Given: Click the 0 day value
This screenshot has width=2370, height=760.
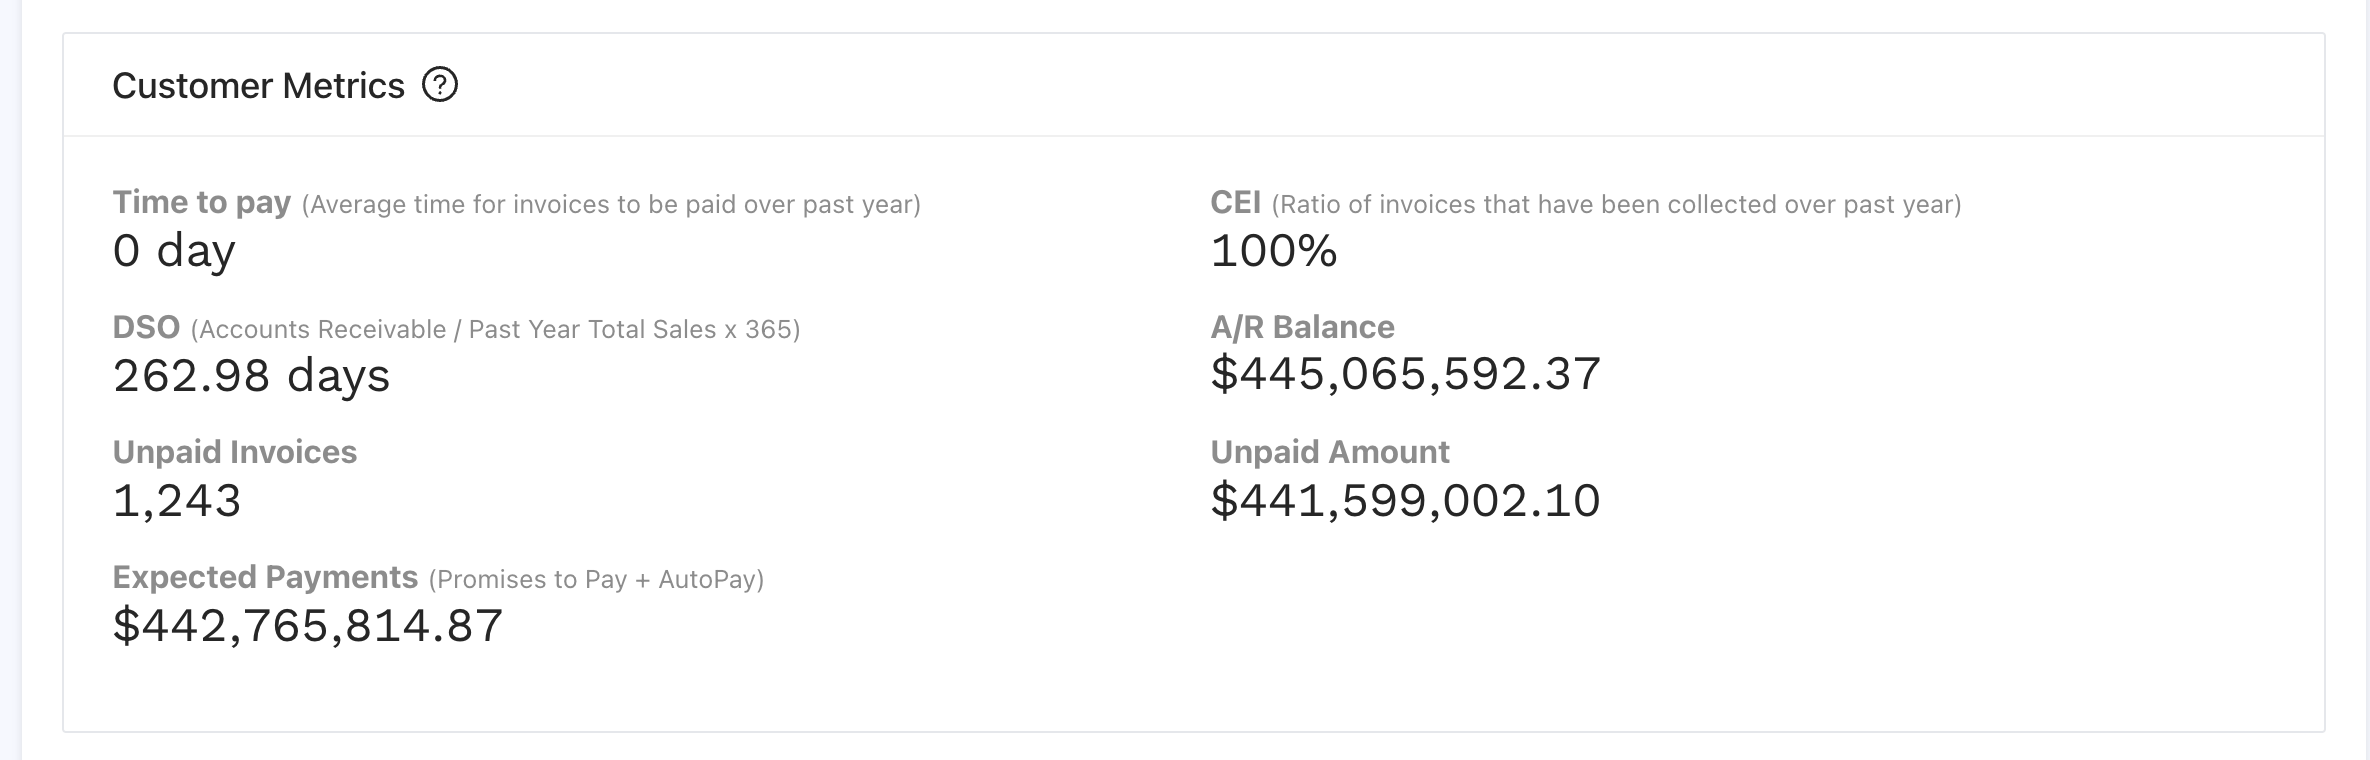Looking at the screenshot, I should pos(174,250).
